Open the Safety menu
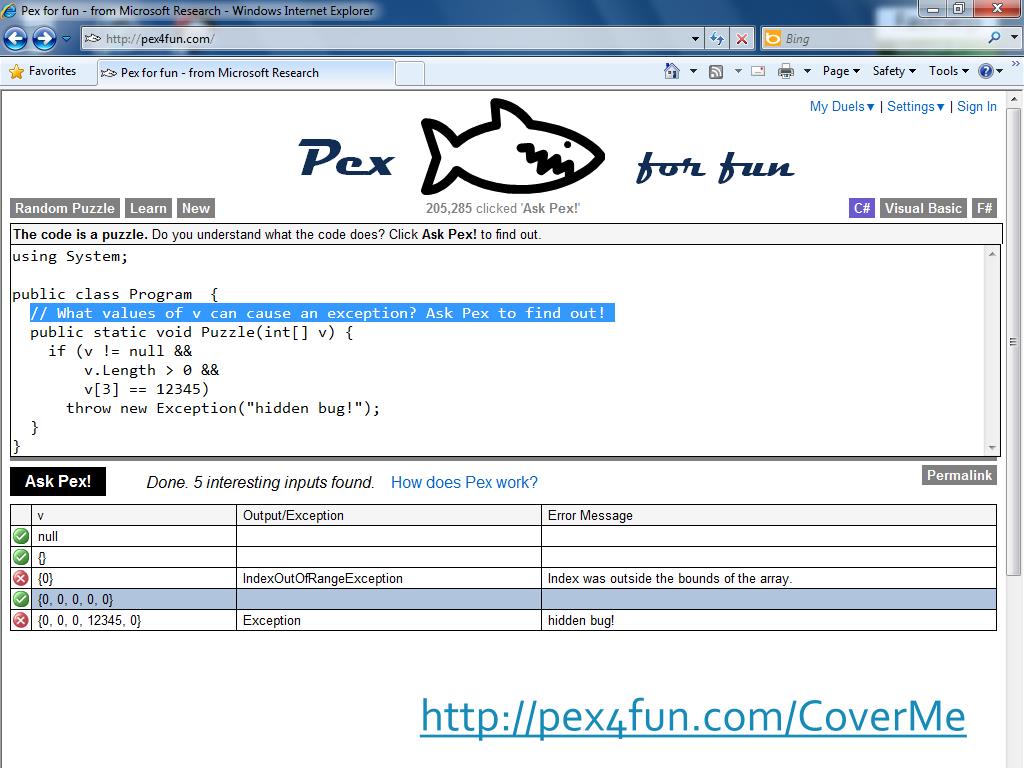Screen dimensions: 1024x768 [x=894, y=71]
